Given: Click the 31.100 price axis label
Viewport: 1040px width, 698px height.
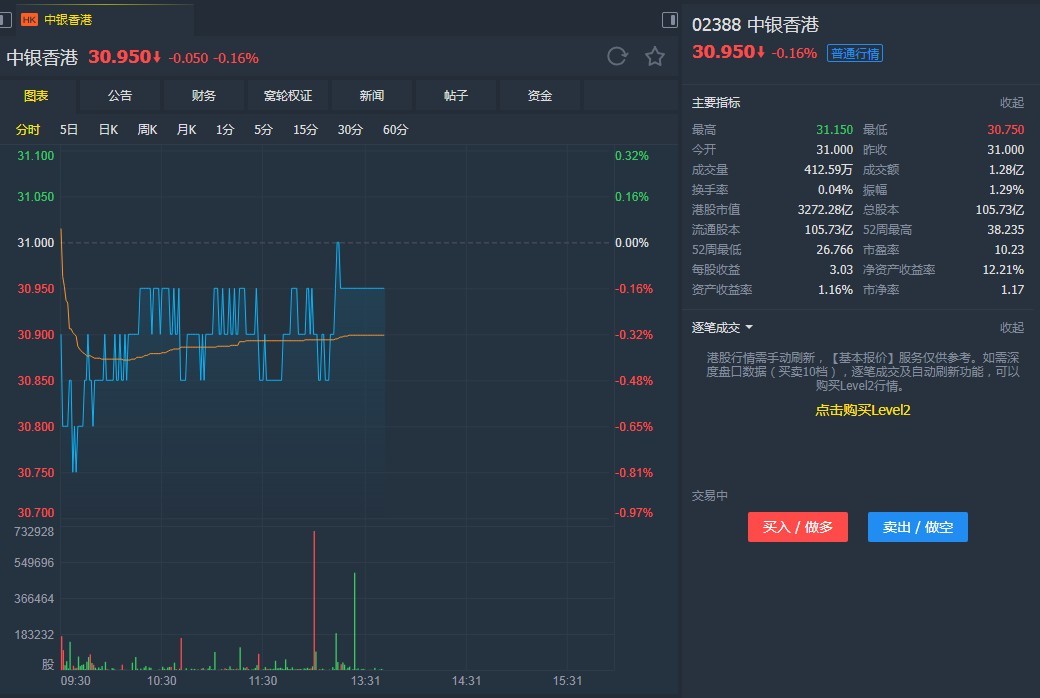Looking at the screenshot, I should pos(36,156).
